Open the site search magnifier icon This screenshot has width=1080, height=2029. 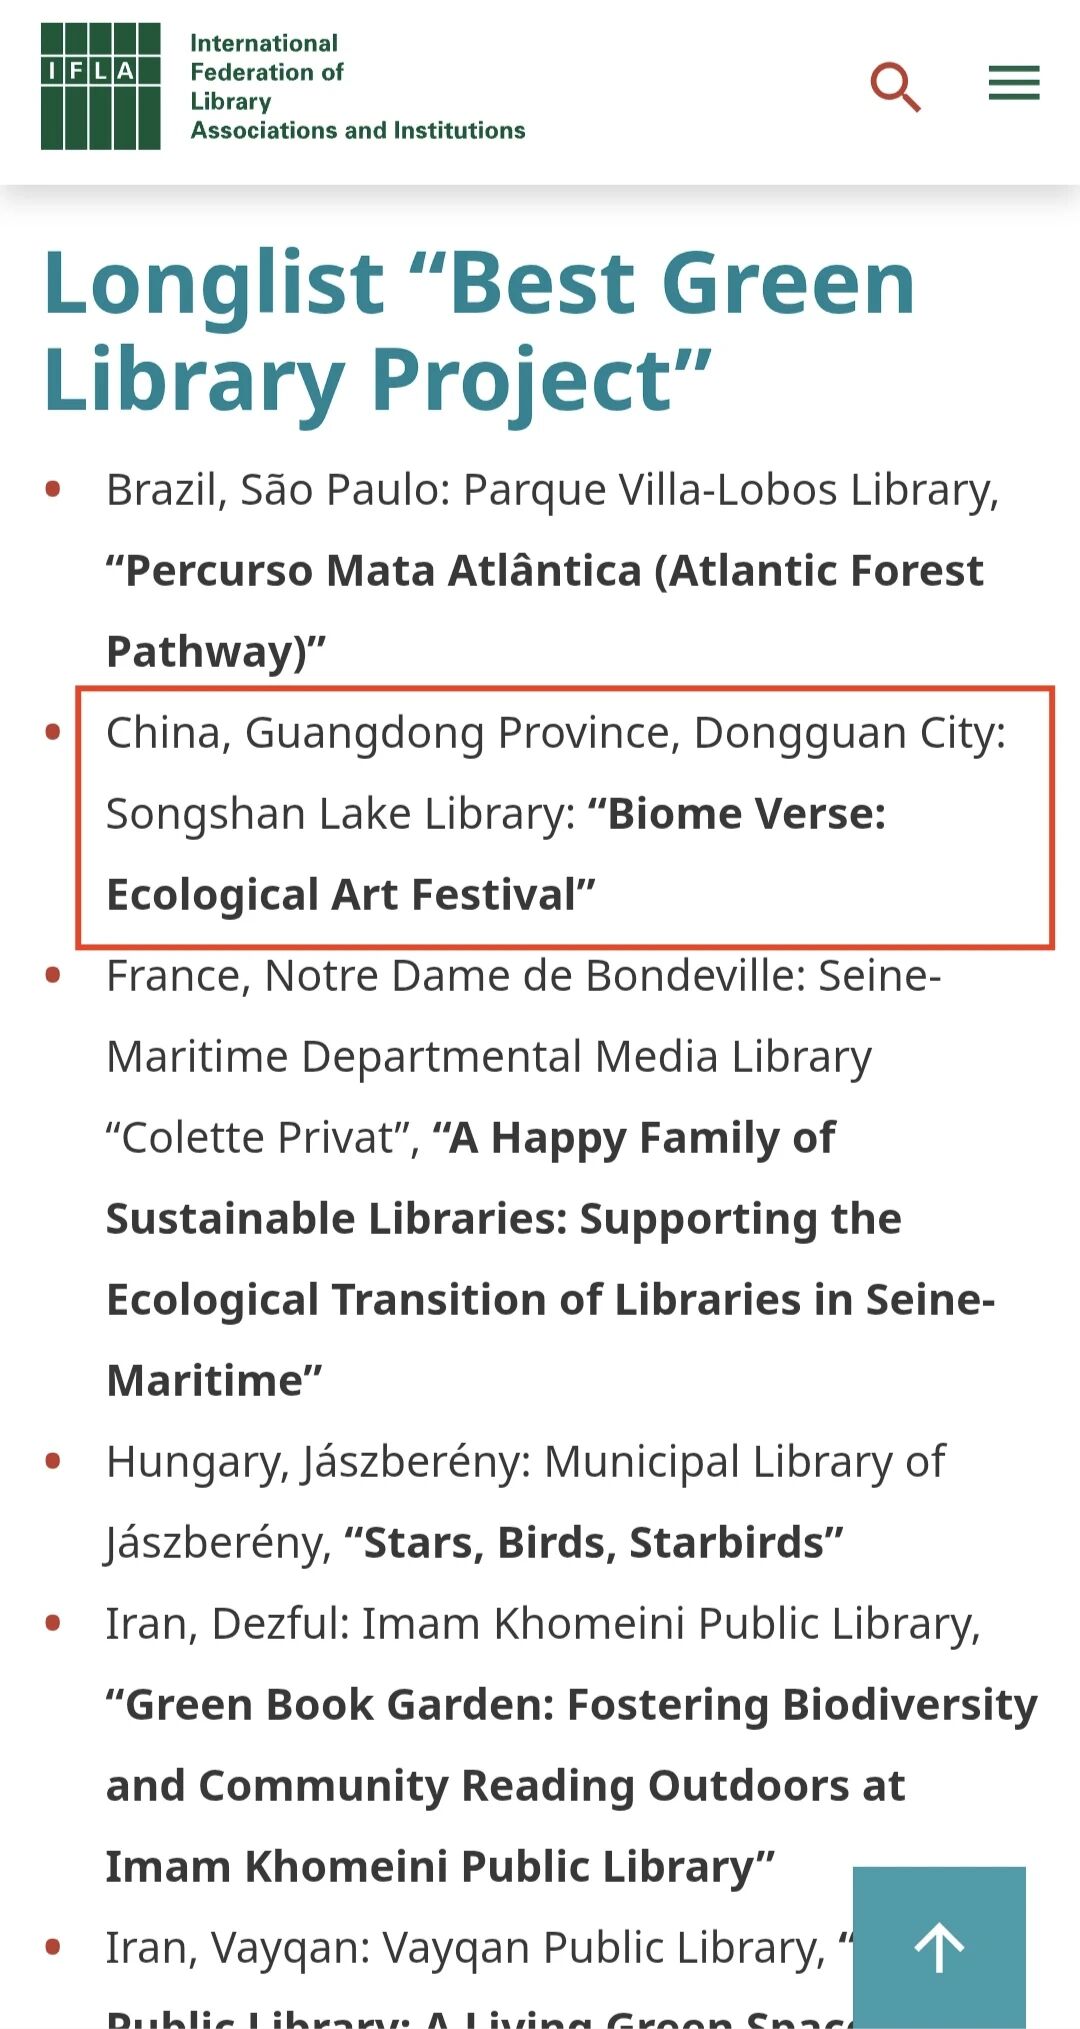point(895,87)
